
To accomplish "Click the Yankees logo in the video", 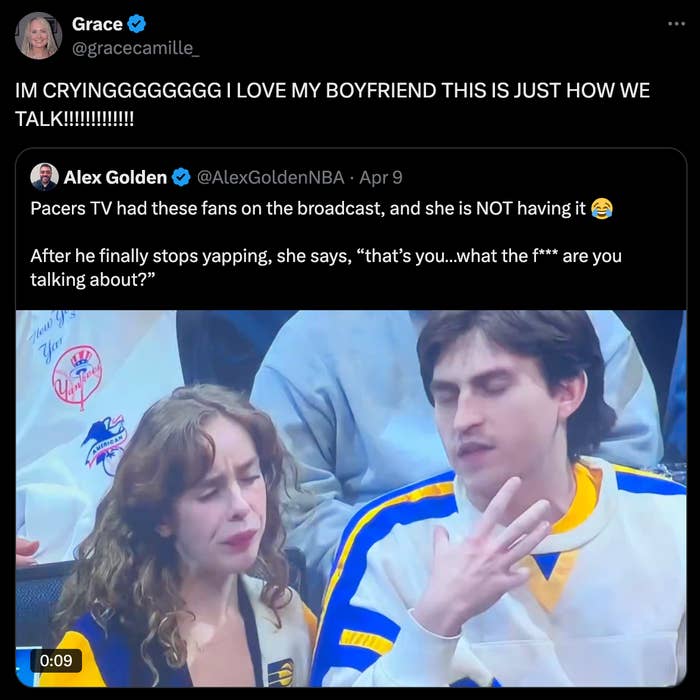I will (x=79, y=380).
